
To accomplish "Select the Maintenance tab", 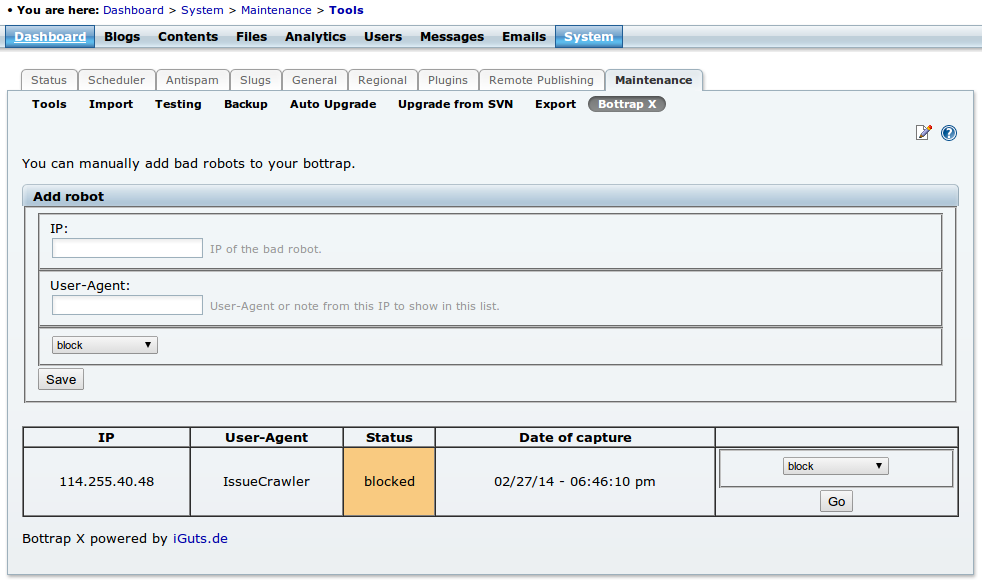I will (654, 80).
